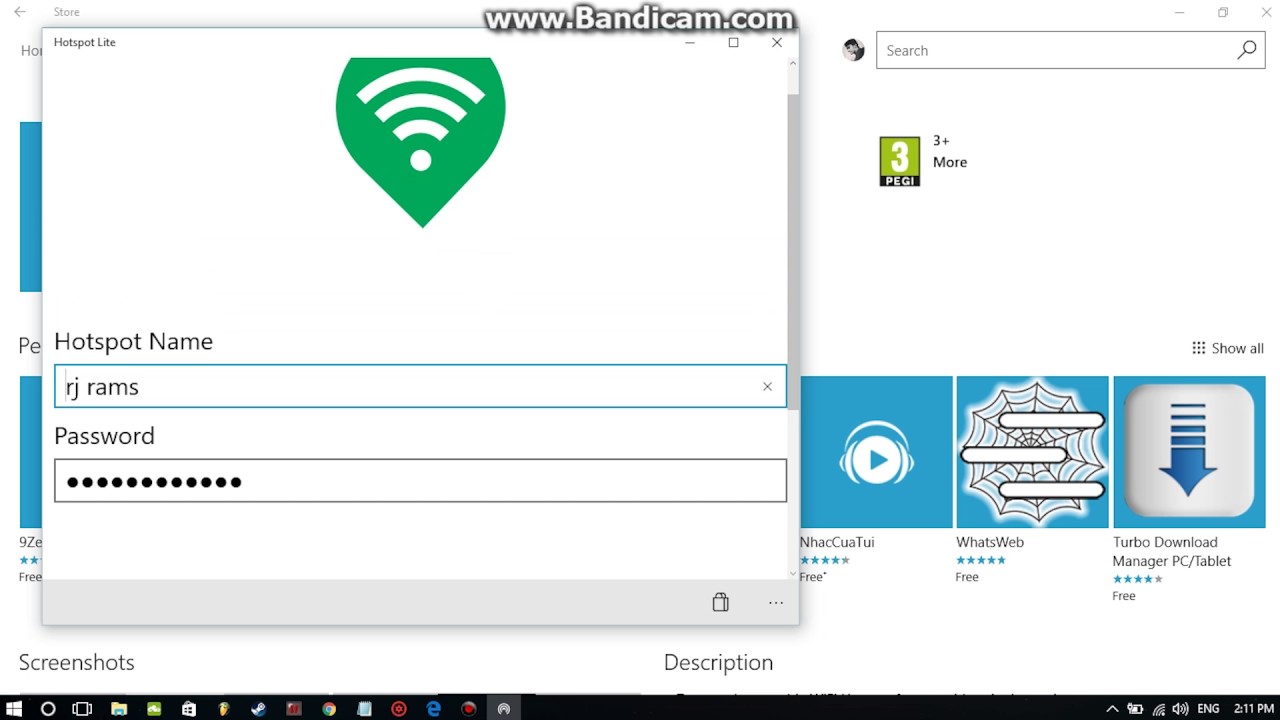Click the red gear icon on taskbar
Screen dimensions: 1280x720
[399, 709]
